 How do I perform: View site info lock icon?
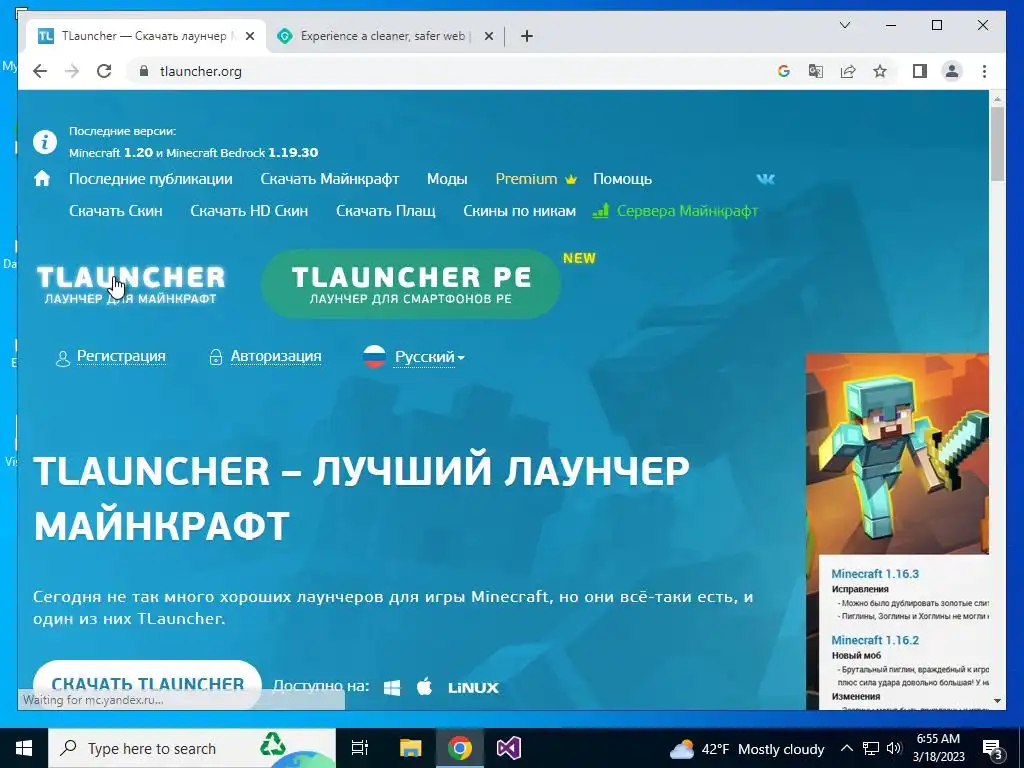point(144,71)
